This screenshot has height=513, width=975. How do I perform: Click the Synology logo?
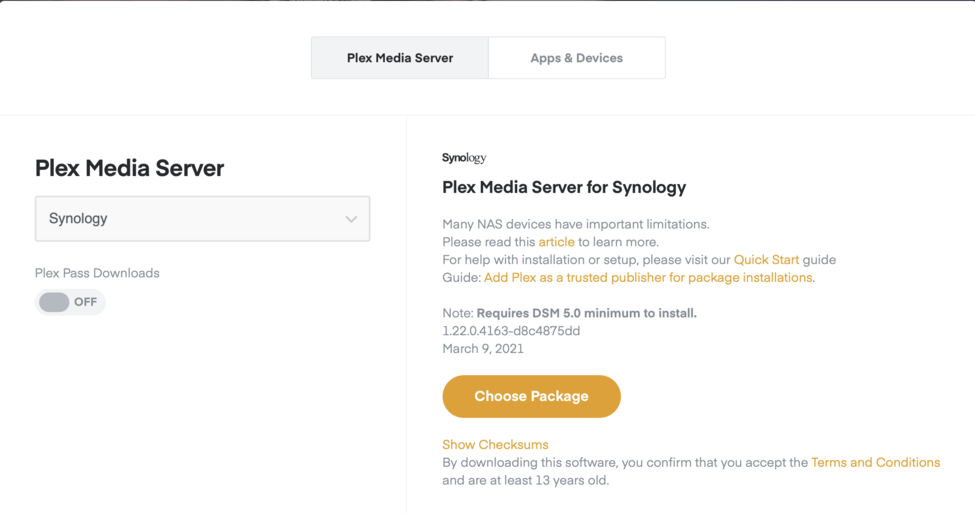[464, 158]
